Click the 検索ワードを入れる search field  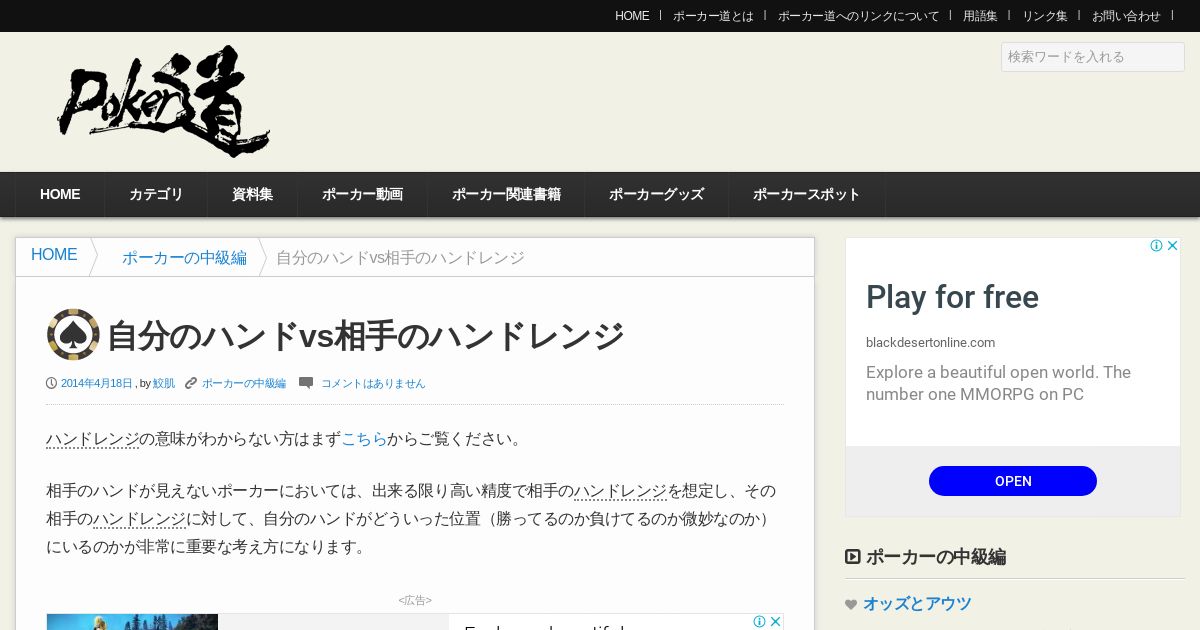(x=1093, y=57)
